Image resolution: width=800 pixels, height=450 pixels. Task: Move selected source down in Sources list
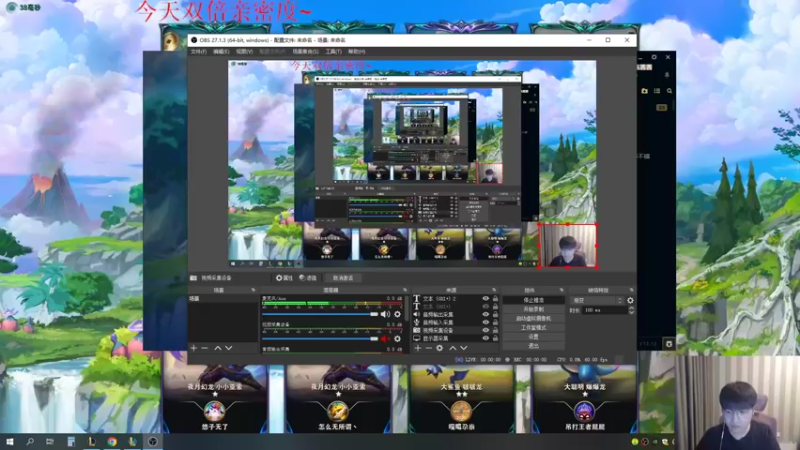tap(463, 348)
